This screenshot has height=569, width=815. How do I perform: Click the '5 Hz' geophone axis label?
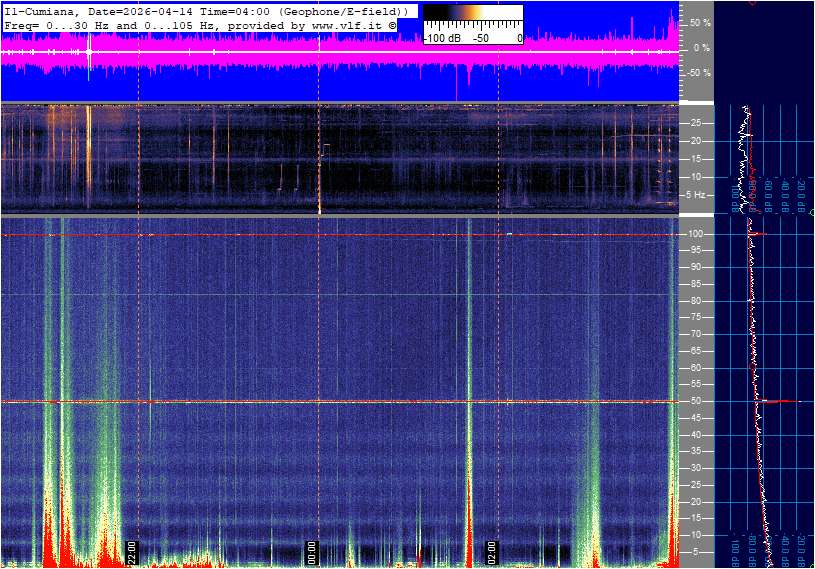pos(696,195)
